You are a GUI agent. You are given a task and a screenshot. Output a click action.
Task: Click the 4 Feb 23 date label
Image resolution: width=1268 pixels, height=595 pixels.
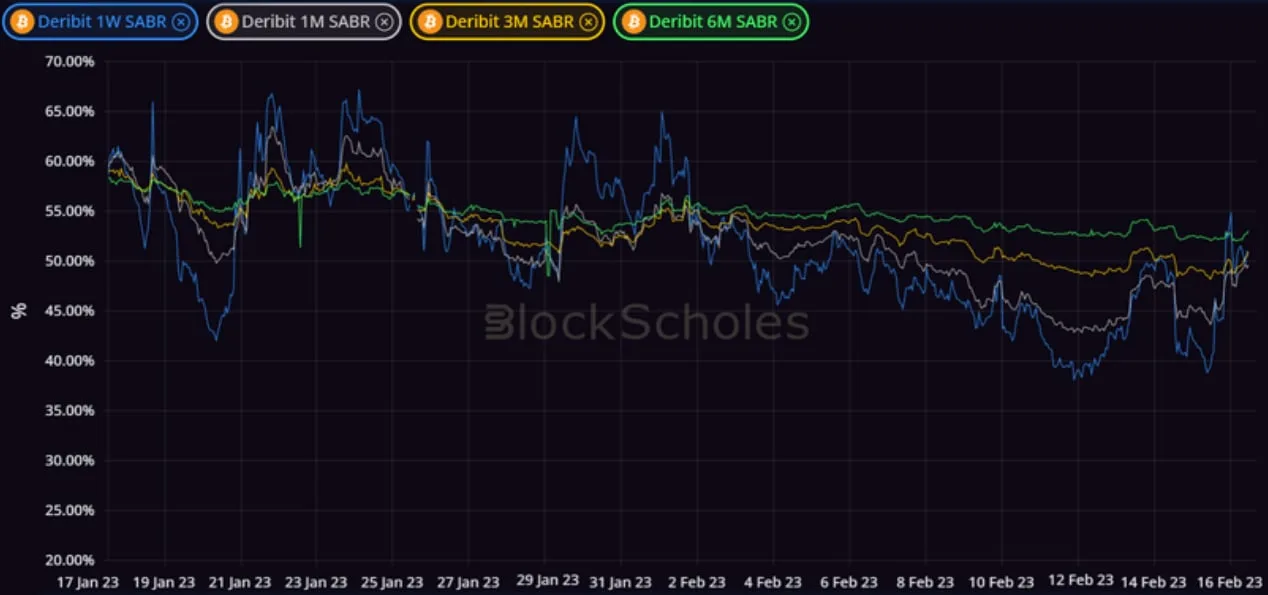(773, 582)
